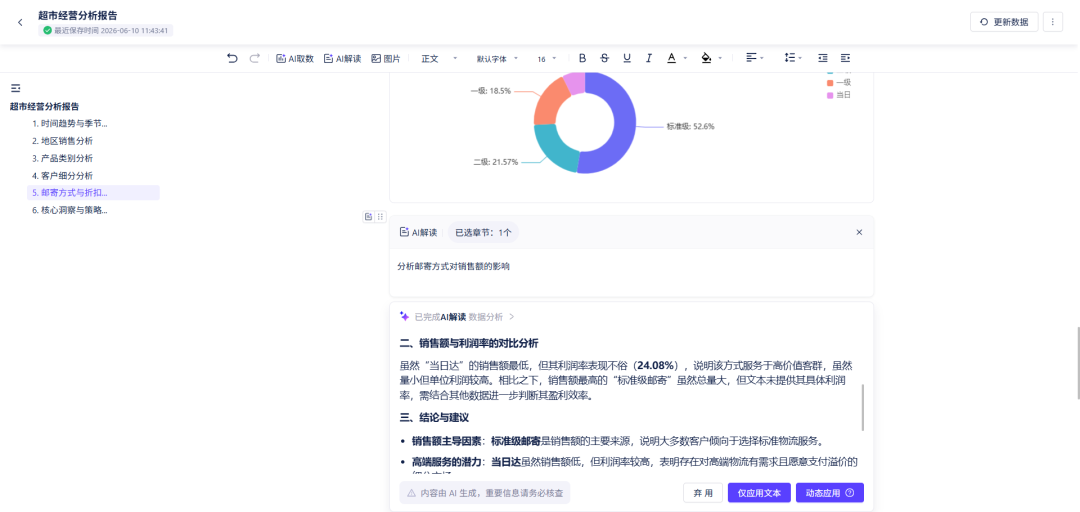Image resolution: width=1080 pixels, height=512 pixels.
Task: Click the 仅应用文本 button
Action: (x=759, y=493)
